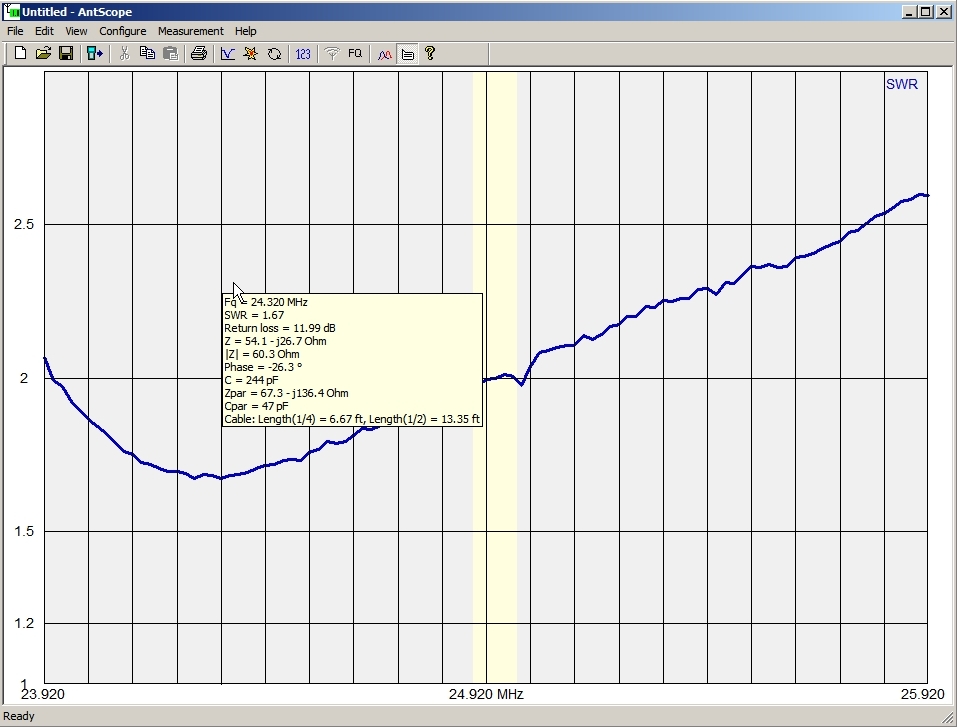Click the '|Z| = 60.3 Ohm' line

point(262,354)
